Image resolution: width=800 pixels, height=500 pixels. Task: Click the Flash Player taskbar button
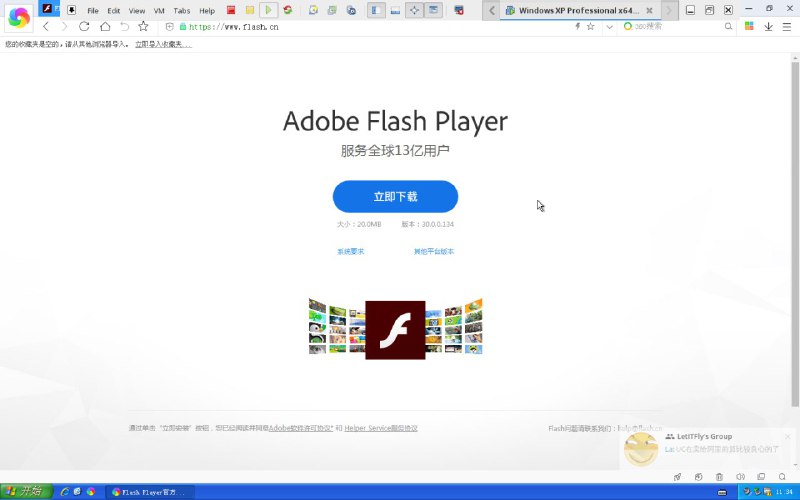coord(149,492)
